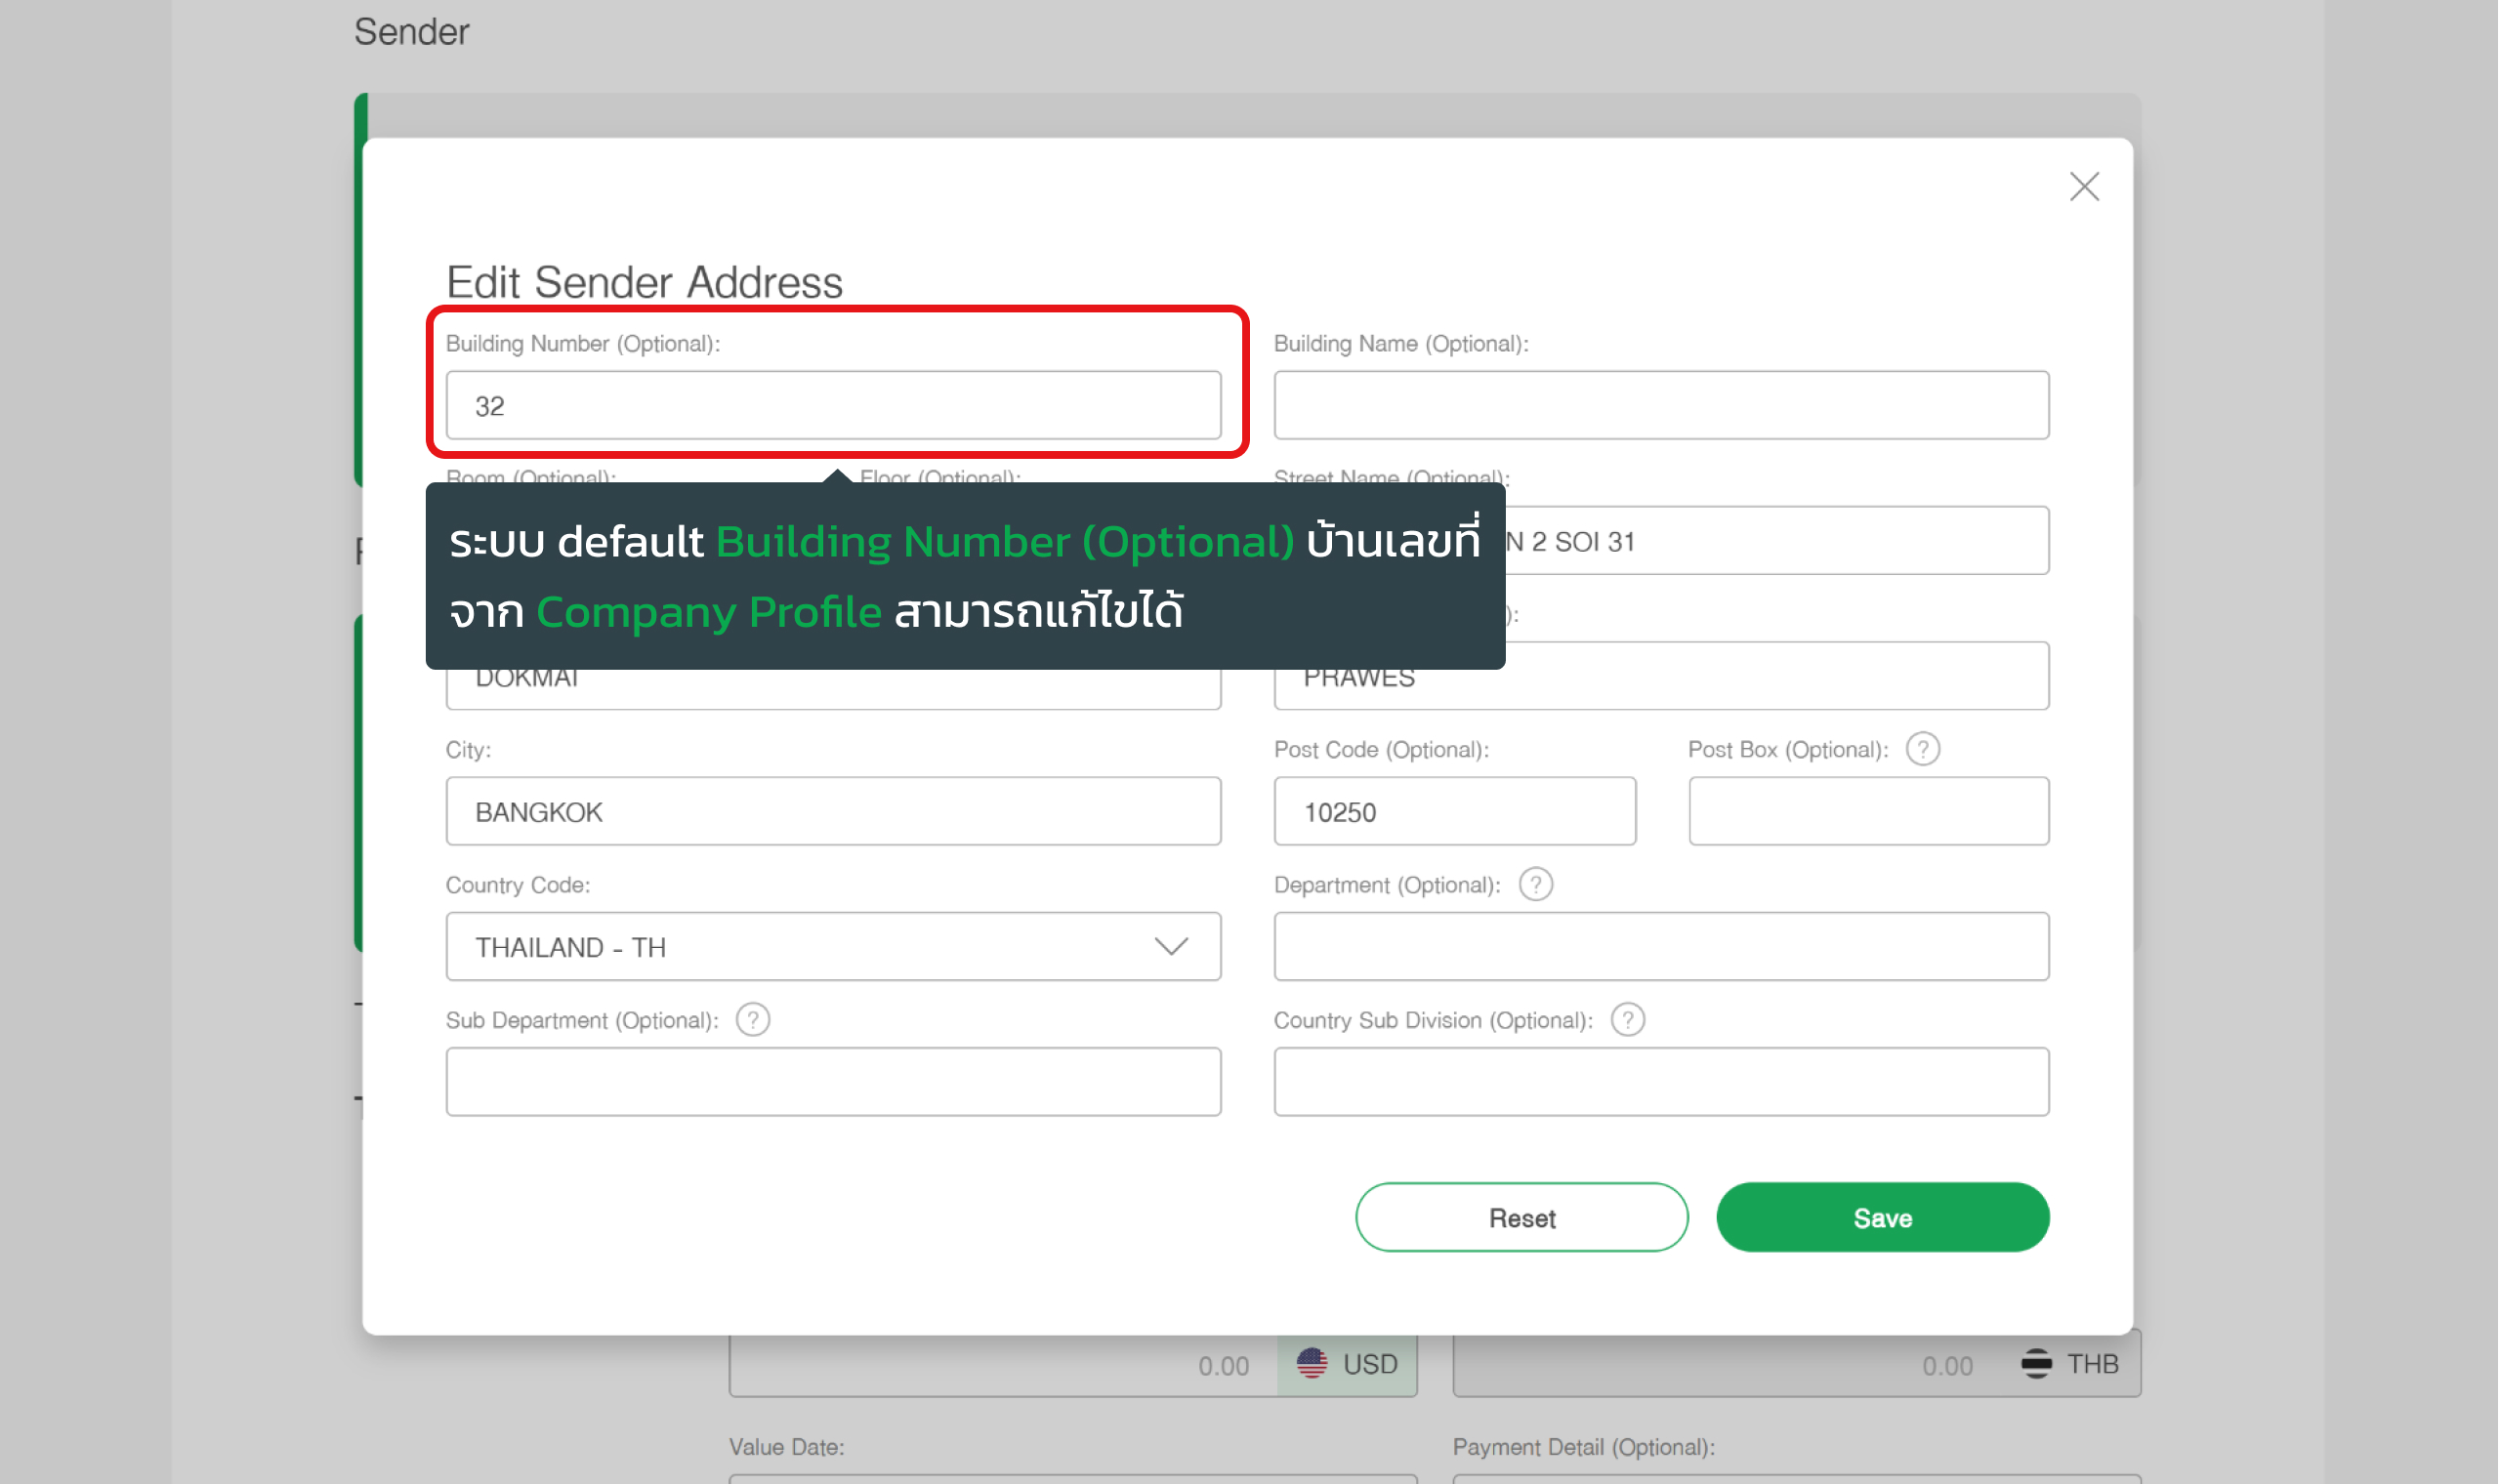Click the Street Name field showing SOI 31

[1777, 540]
